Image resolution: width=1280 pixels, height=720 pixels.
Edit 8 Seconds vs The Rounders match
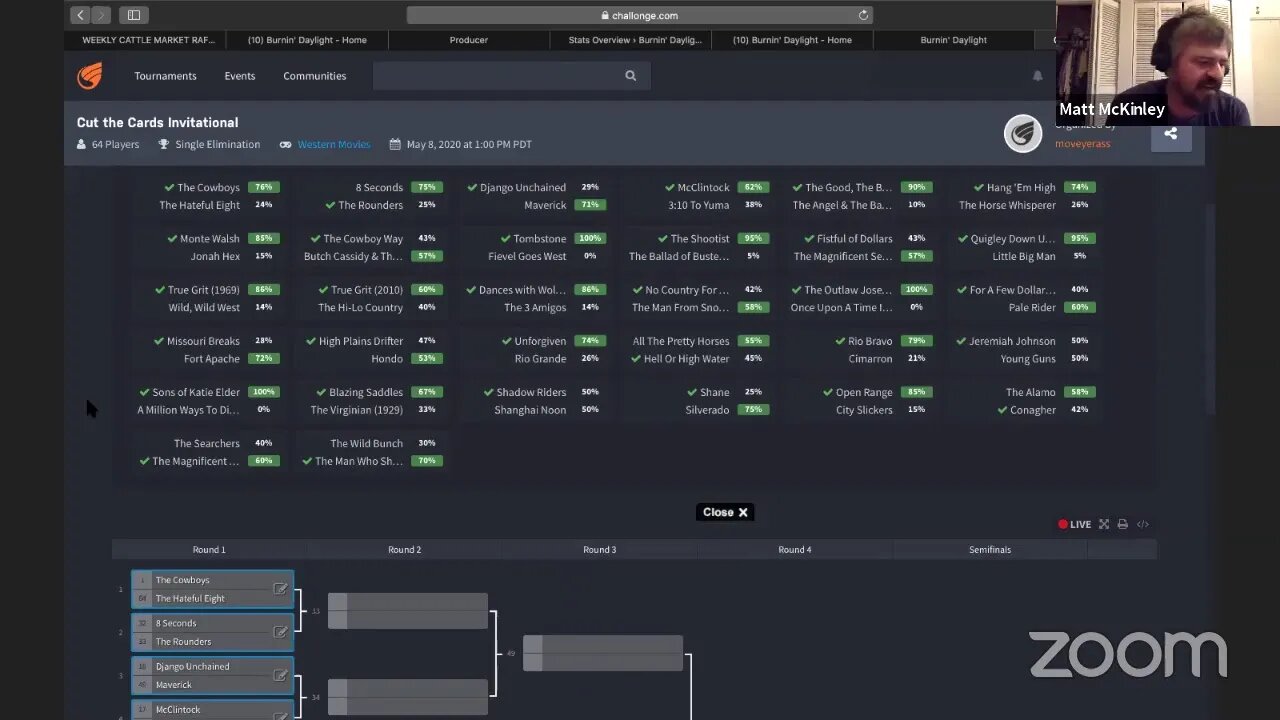(x=280, y=632)
